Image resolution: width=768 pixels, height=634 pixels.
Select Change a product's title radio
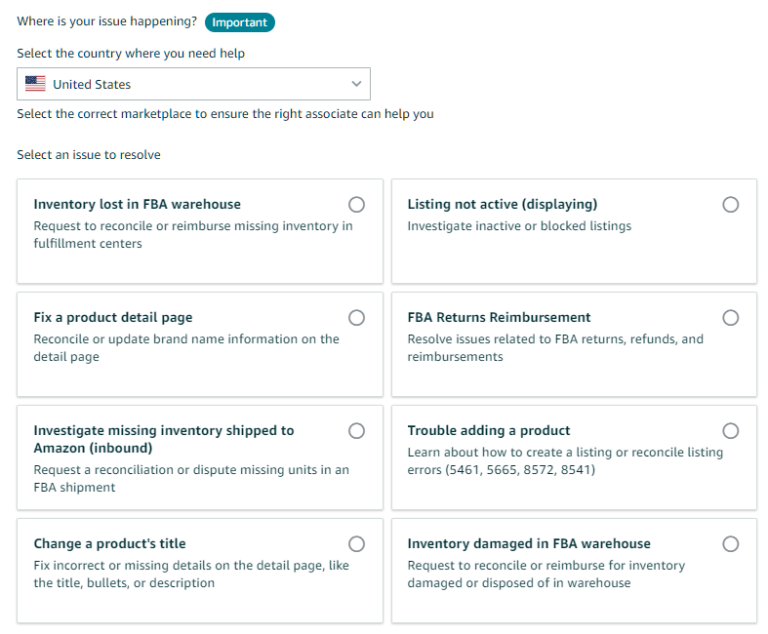[356, 544]
